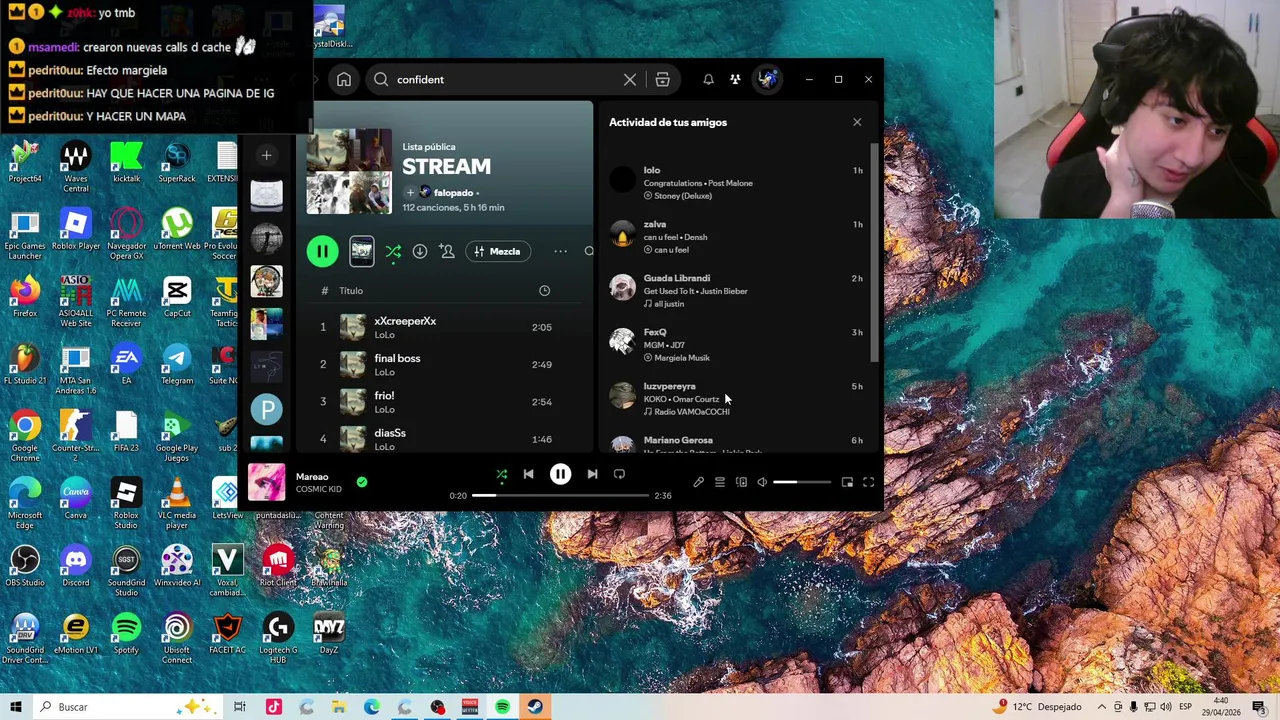This screenshot has width=1280, height=720.
Task: Open connect to a device icon
Action: coord(741,482)
